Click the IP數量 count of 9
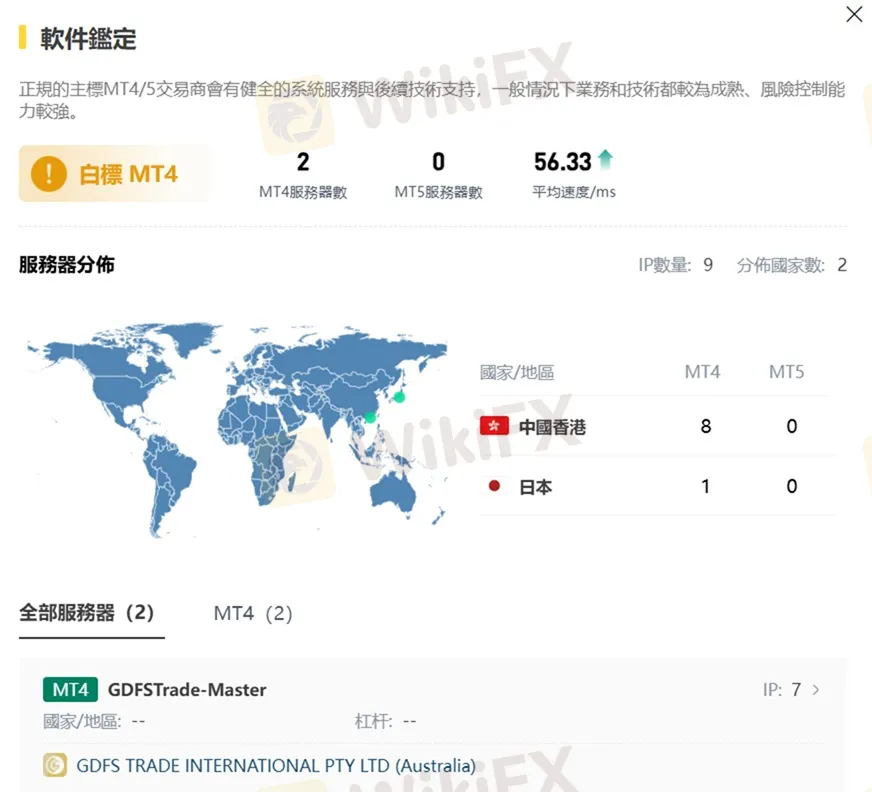The image size is (872, 792). [x=710, y=264]
